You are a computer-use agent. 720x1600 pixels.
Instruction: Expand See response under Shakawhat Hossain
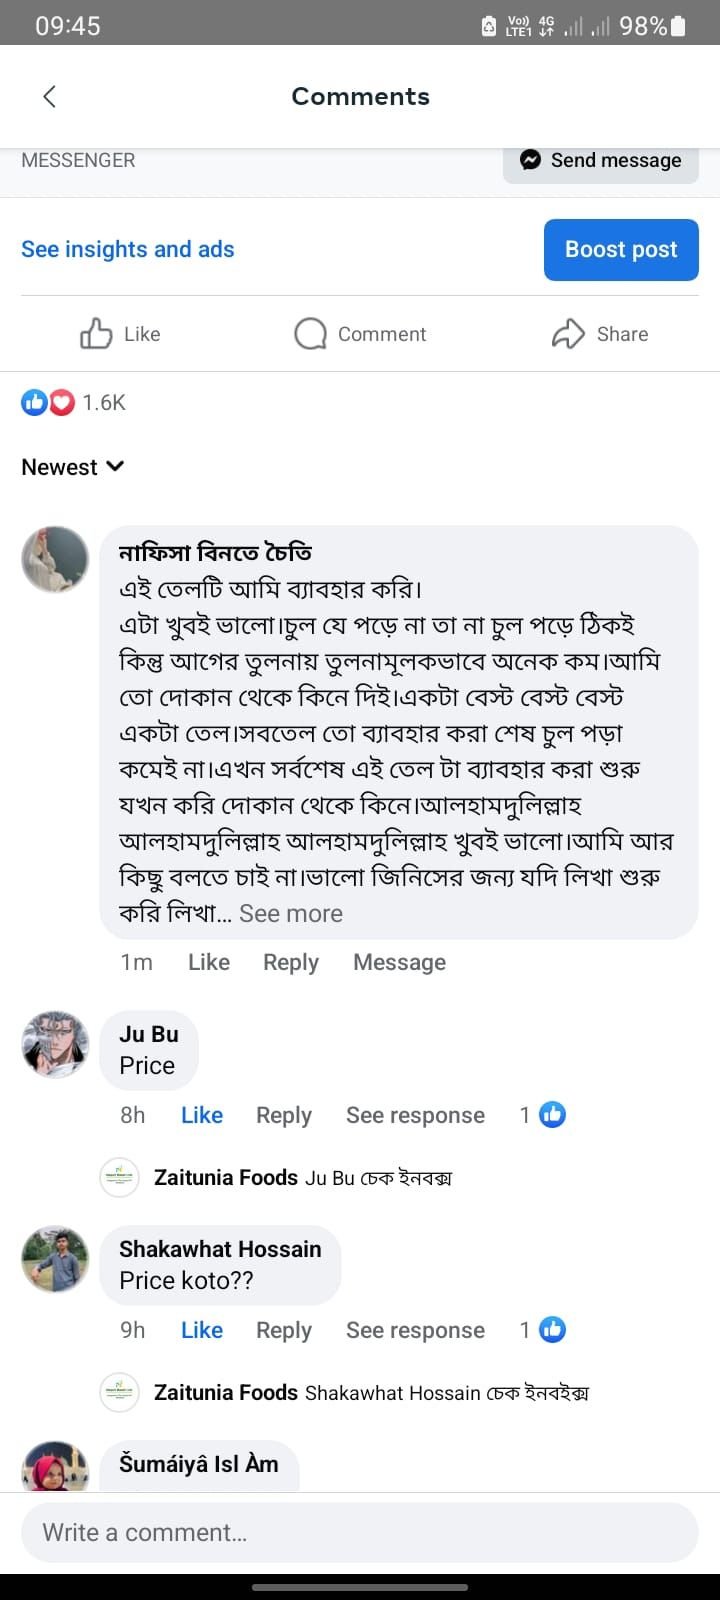point(415,1330)
